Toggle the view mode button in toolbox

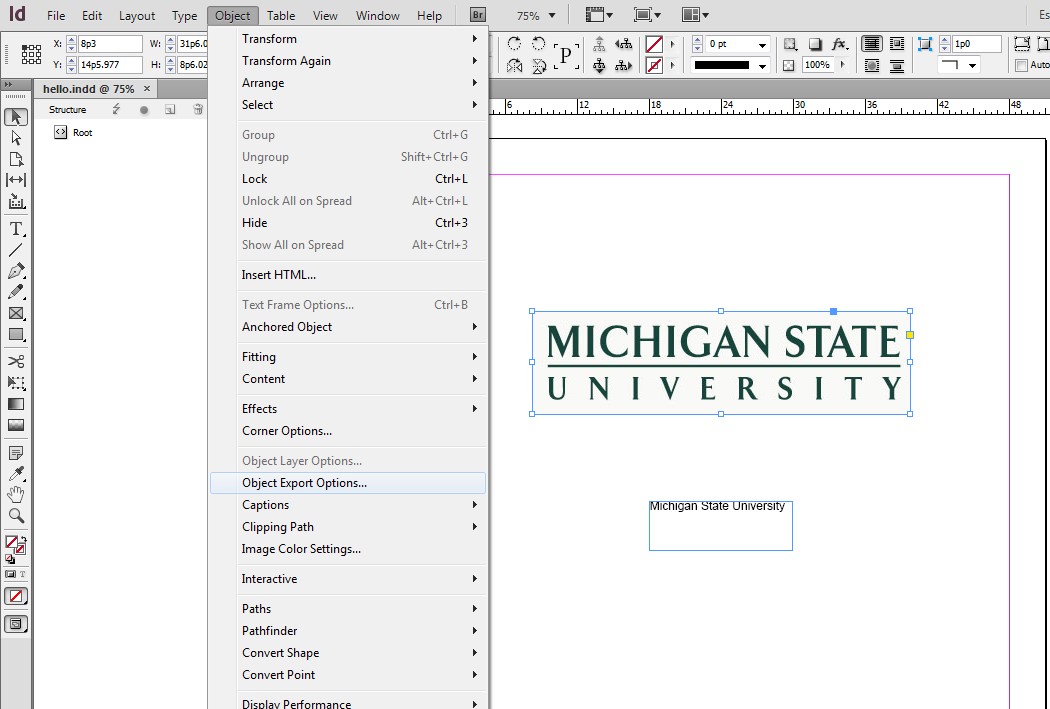[x=16, y=624]
